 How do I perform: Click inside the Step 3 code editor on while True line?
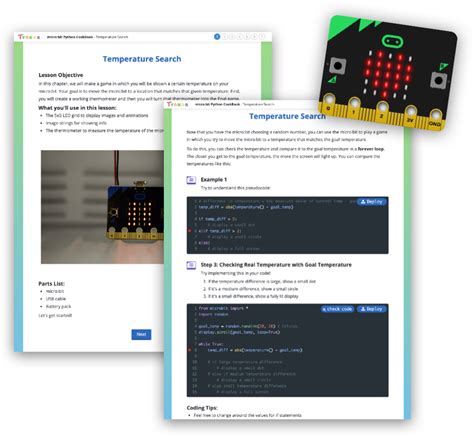[211, 344]
